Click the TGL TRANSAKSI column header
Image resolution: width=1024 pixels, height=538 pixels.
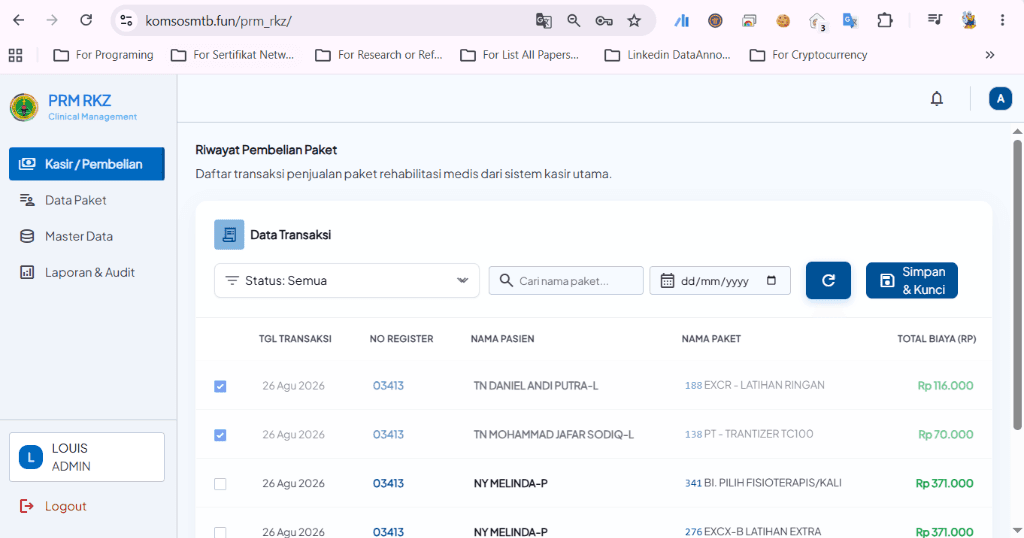click(295, 339)
